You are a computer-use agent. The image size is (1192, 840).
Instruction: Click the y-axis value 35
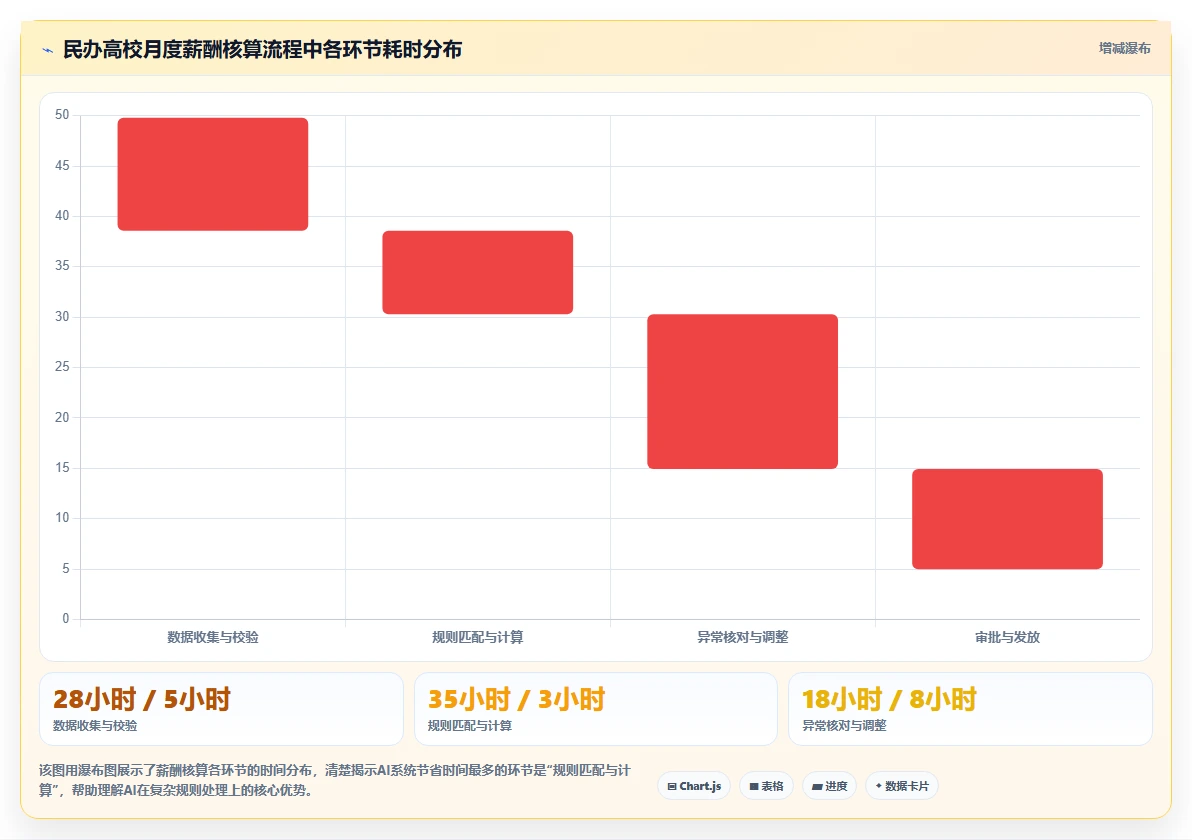(x=62, y=266)
